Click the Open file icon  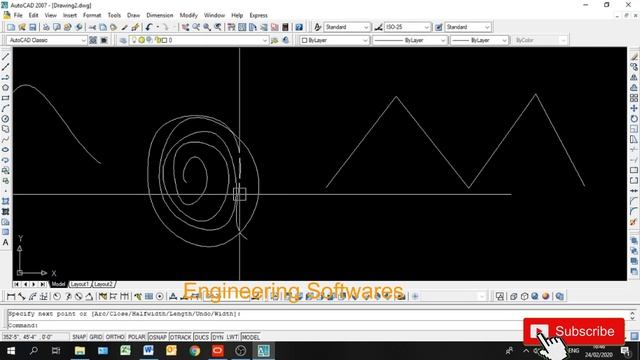tap(22, 27)
